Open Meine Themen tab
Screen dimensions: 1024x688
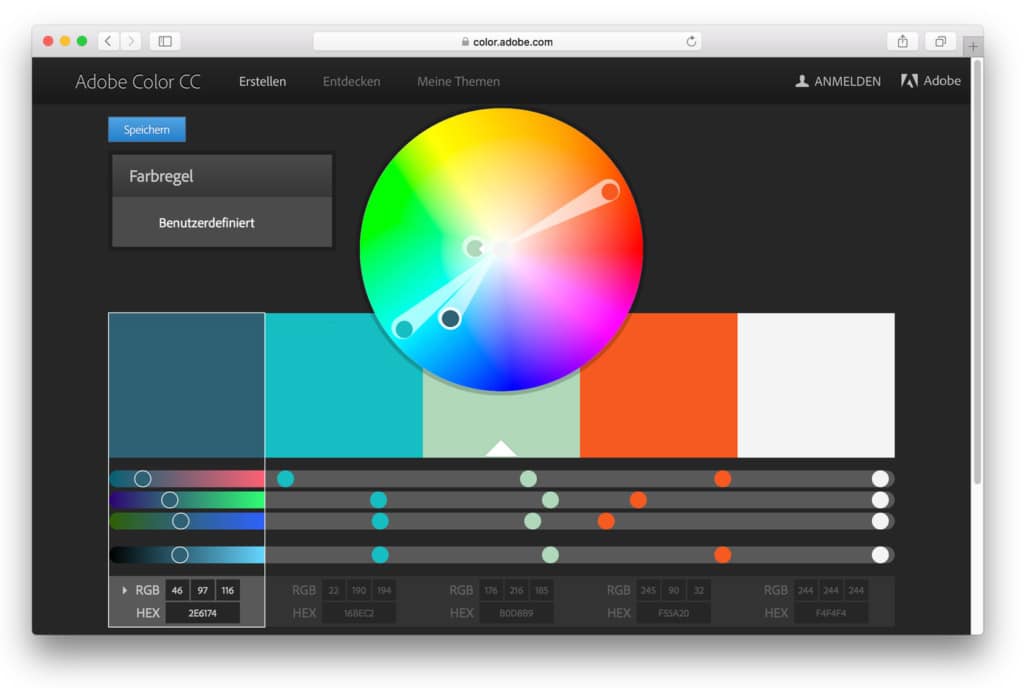tap(458, 82)
